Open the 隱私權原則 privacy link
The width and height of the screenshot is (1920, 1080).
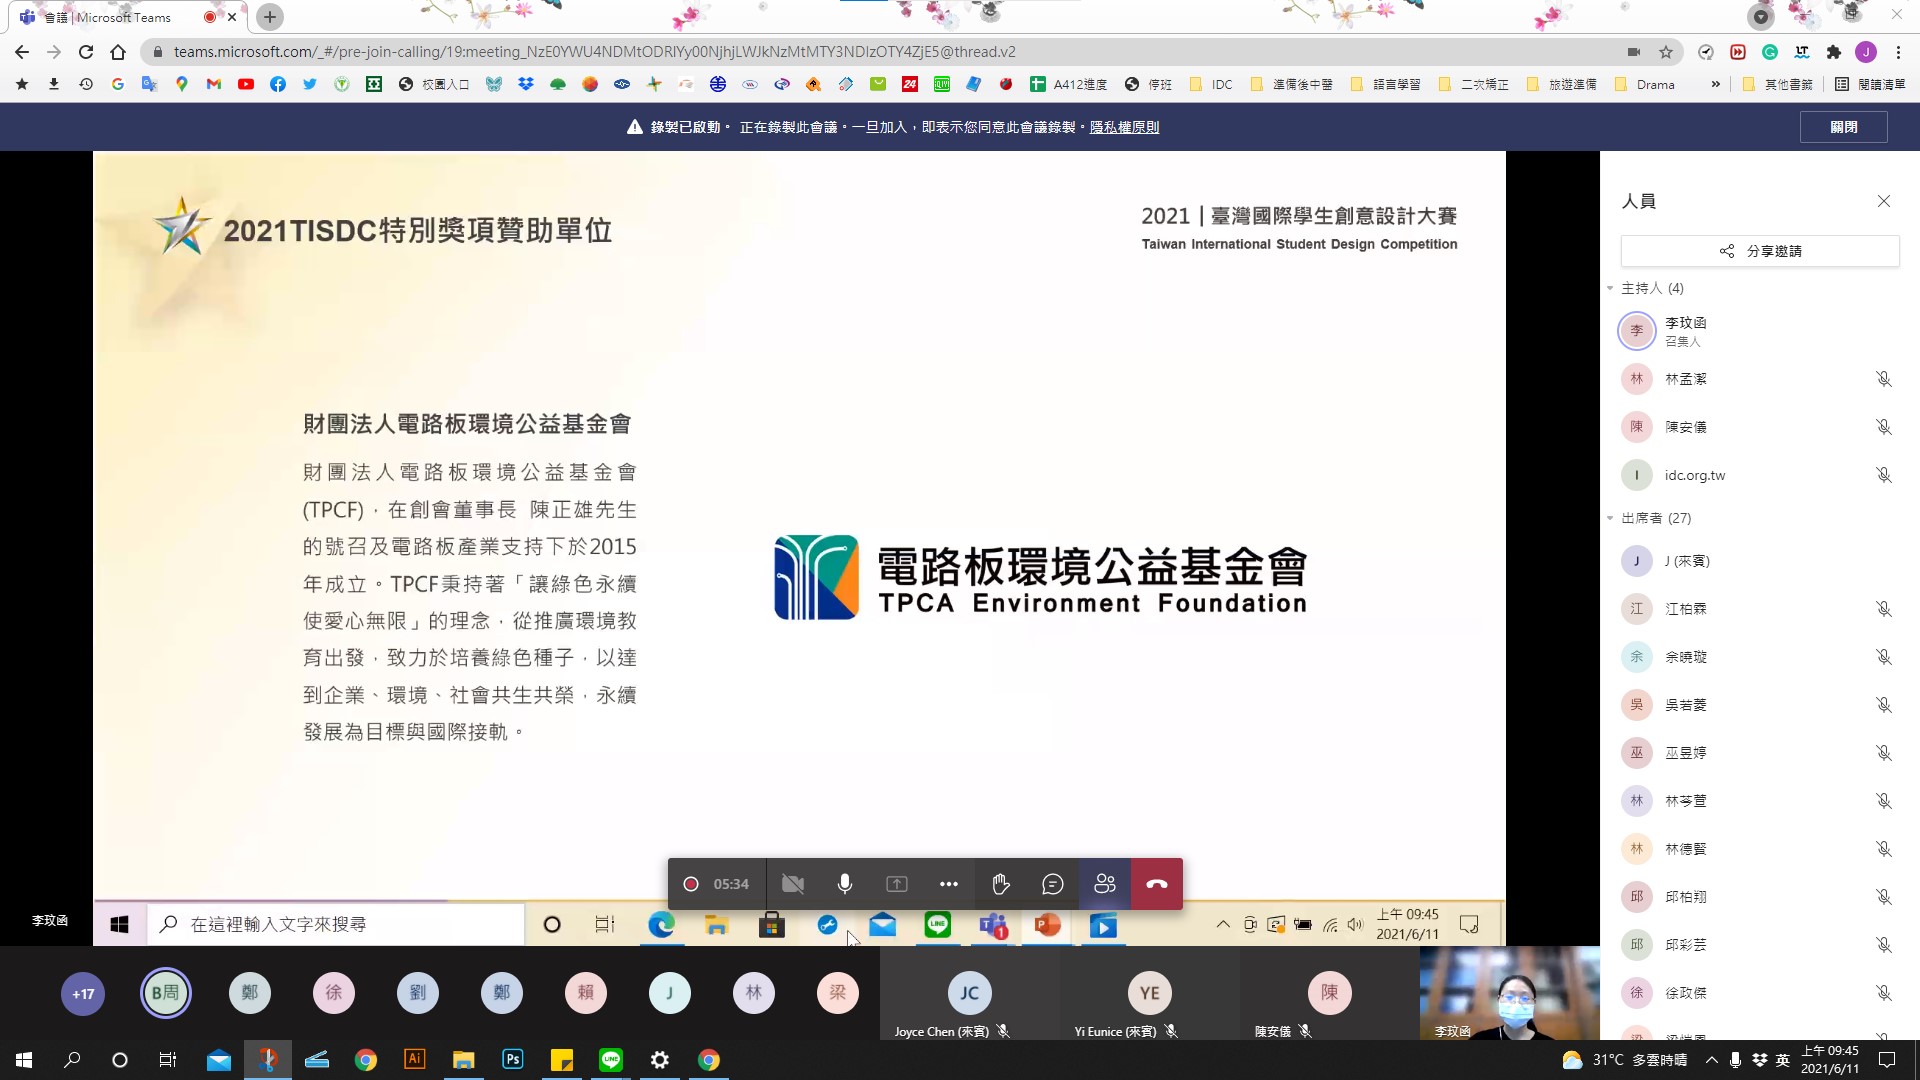click(x=1124, y=127)
